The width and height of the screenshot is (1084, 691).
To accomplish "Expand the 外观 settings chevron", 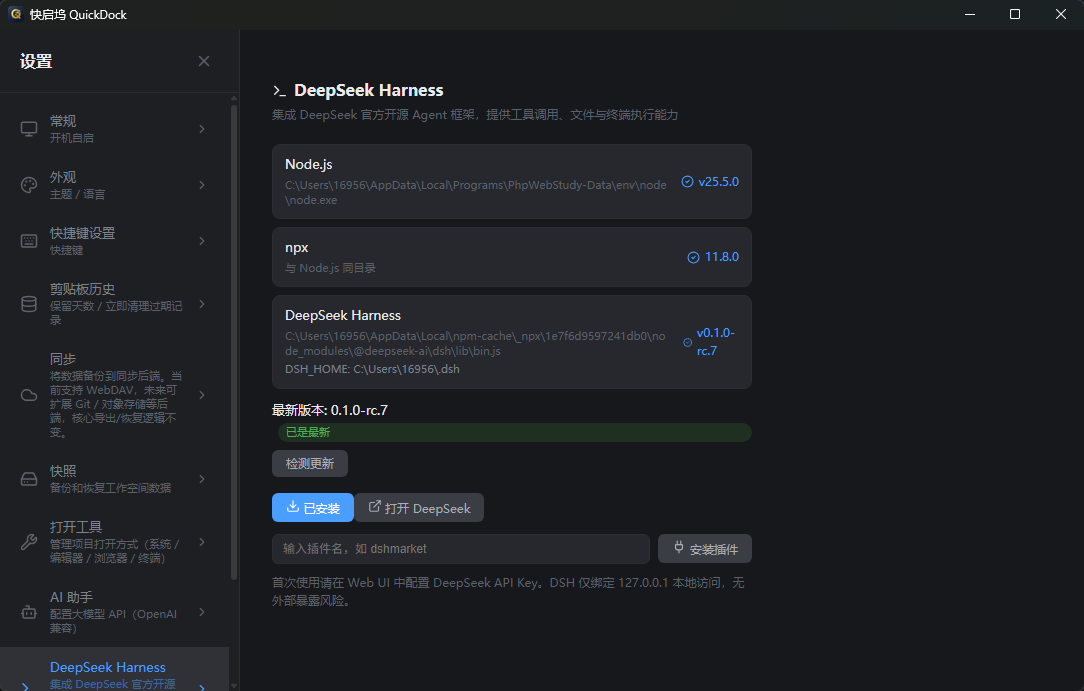I will (202, 185).
